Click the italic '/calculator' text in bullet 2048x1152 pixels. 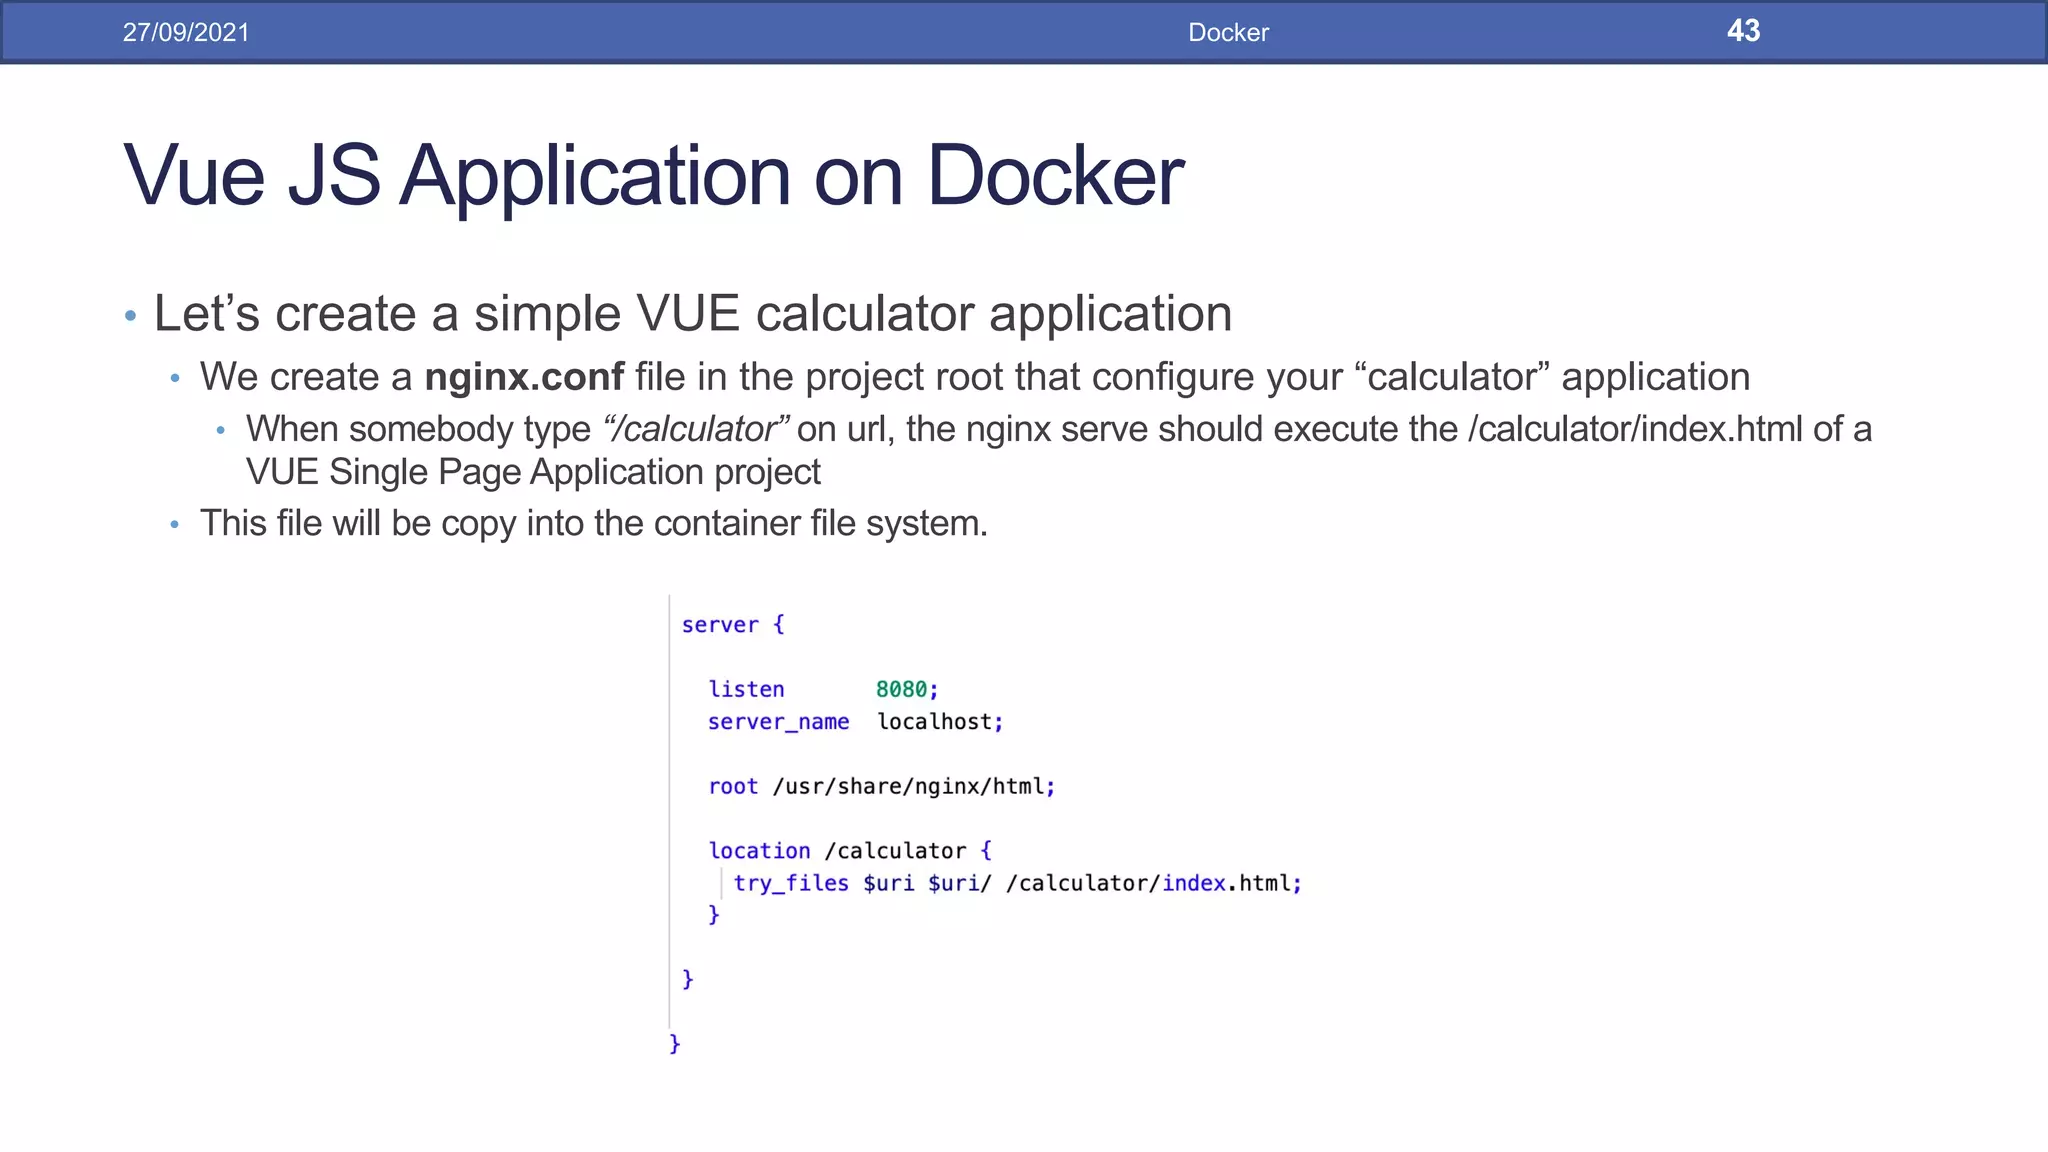[x=695, y=429]
